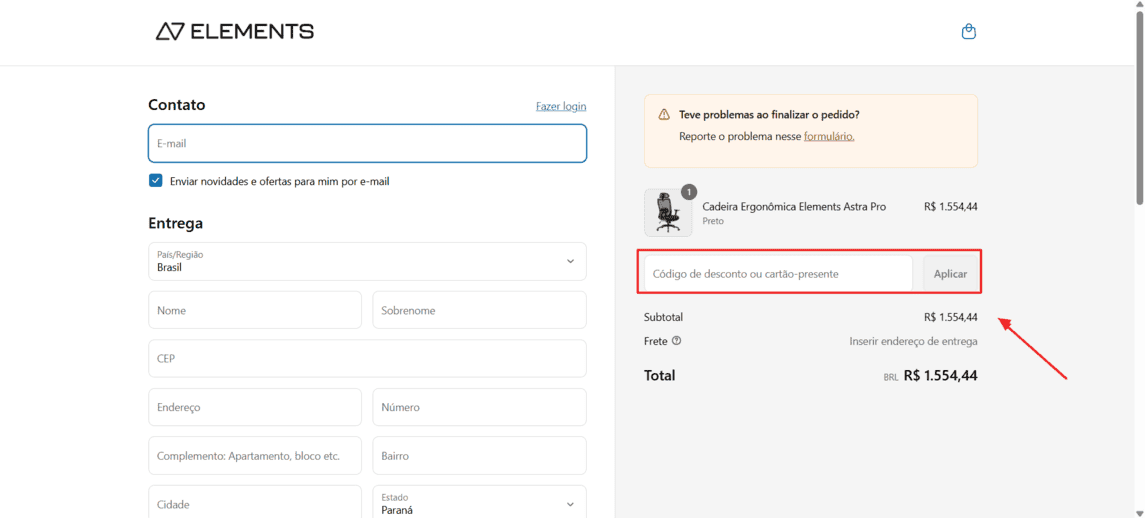Click the 'Entrega' section heading
Screen dimensions: 1145x518
click(175, 223)
